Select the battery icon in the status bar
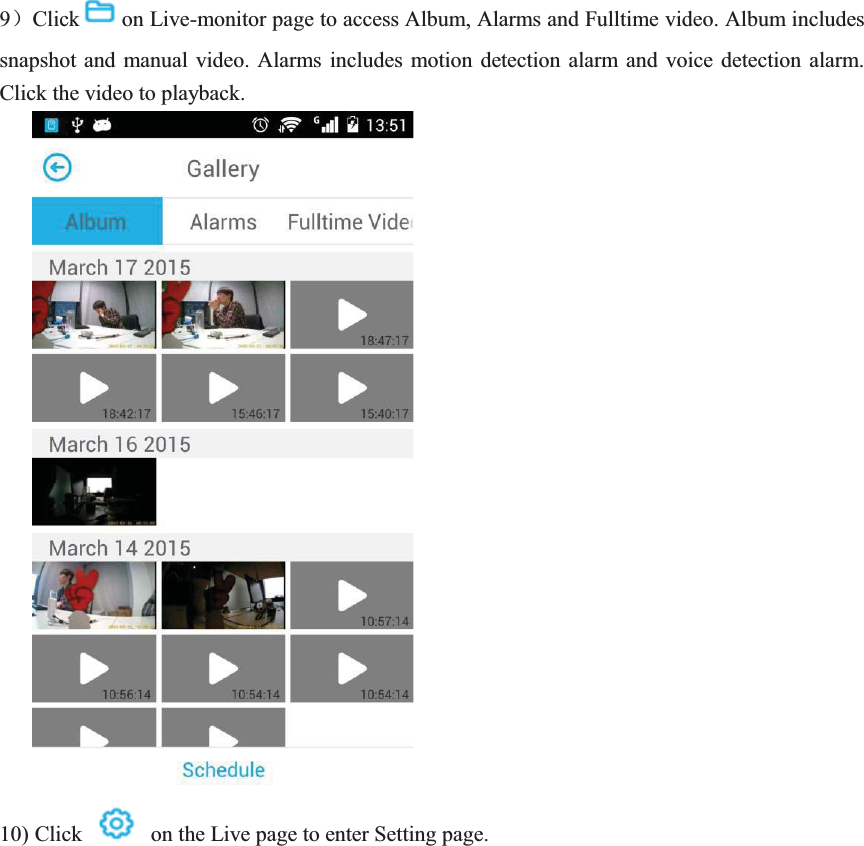864x846 pixels. 353,124
